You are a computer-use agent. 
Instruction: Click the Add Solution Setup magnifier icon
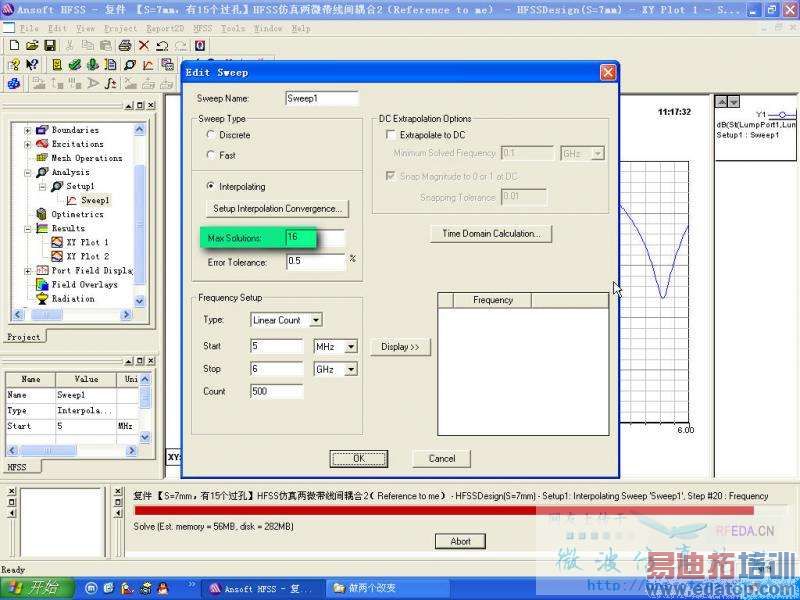pyautogui.click(x=130, y=65)
